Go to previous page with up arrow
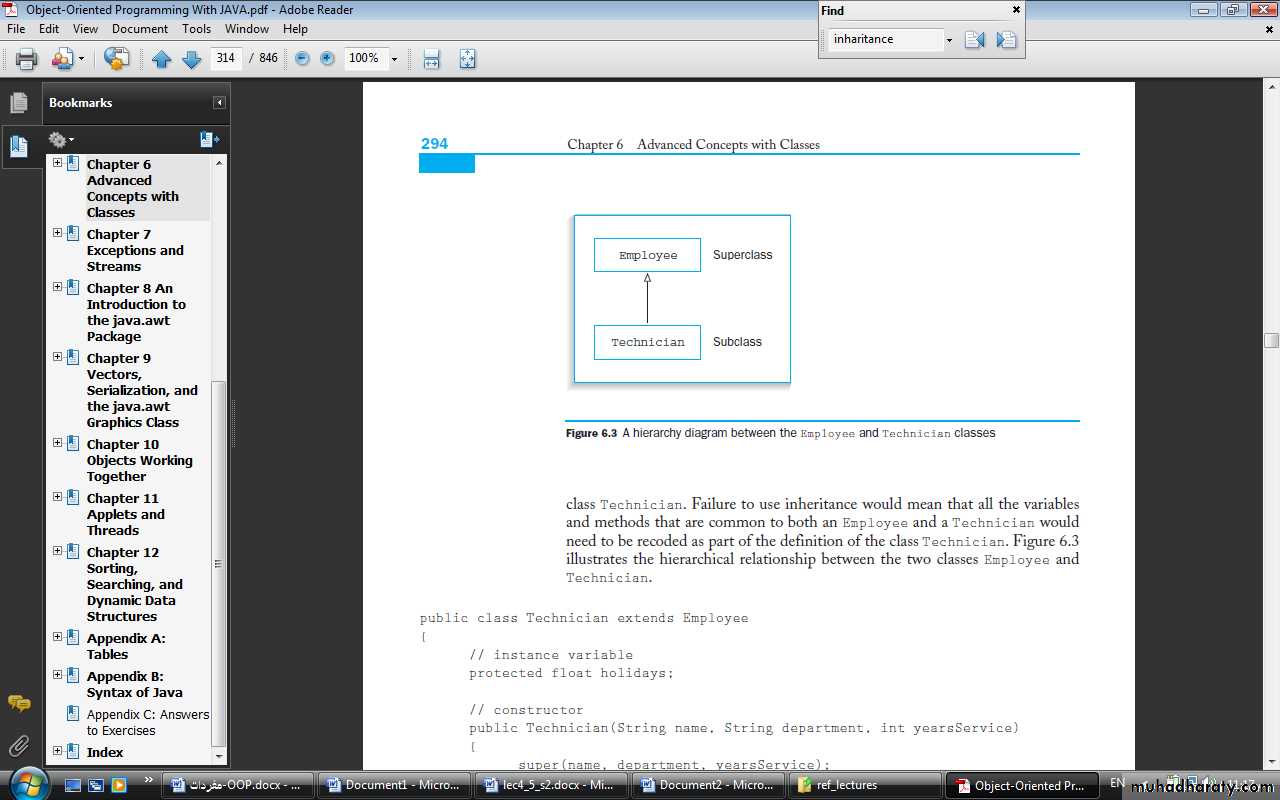 click(x=162, y=59)
